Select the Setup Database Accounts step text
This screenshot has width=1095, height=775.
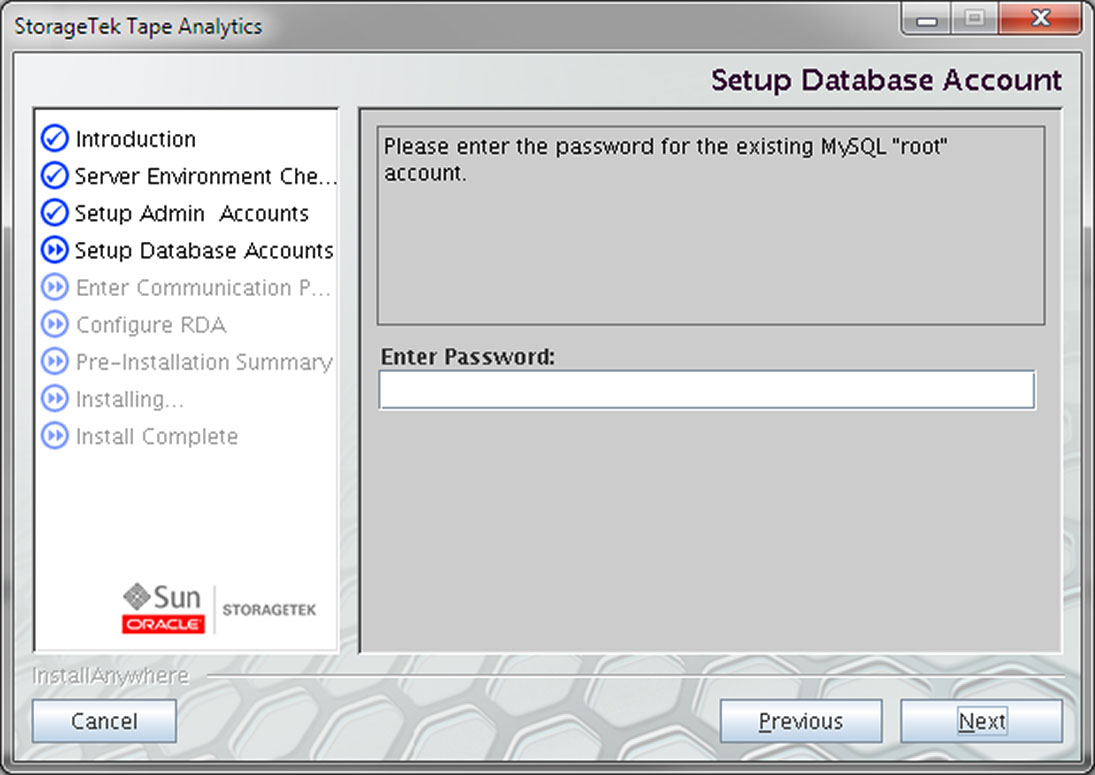coord(205,250)
